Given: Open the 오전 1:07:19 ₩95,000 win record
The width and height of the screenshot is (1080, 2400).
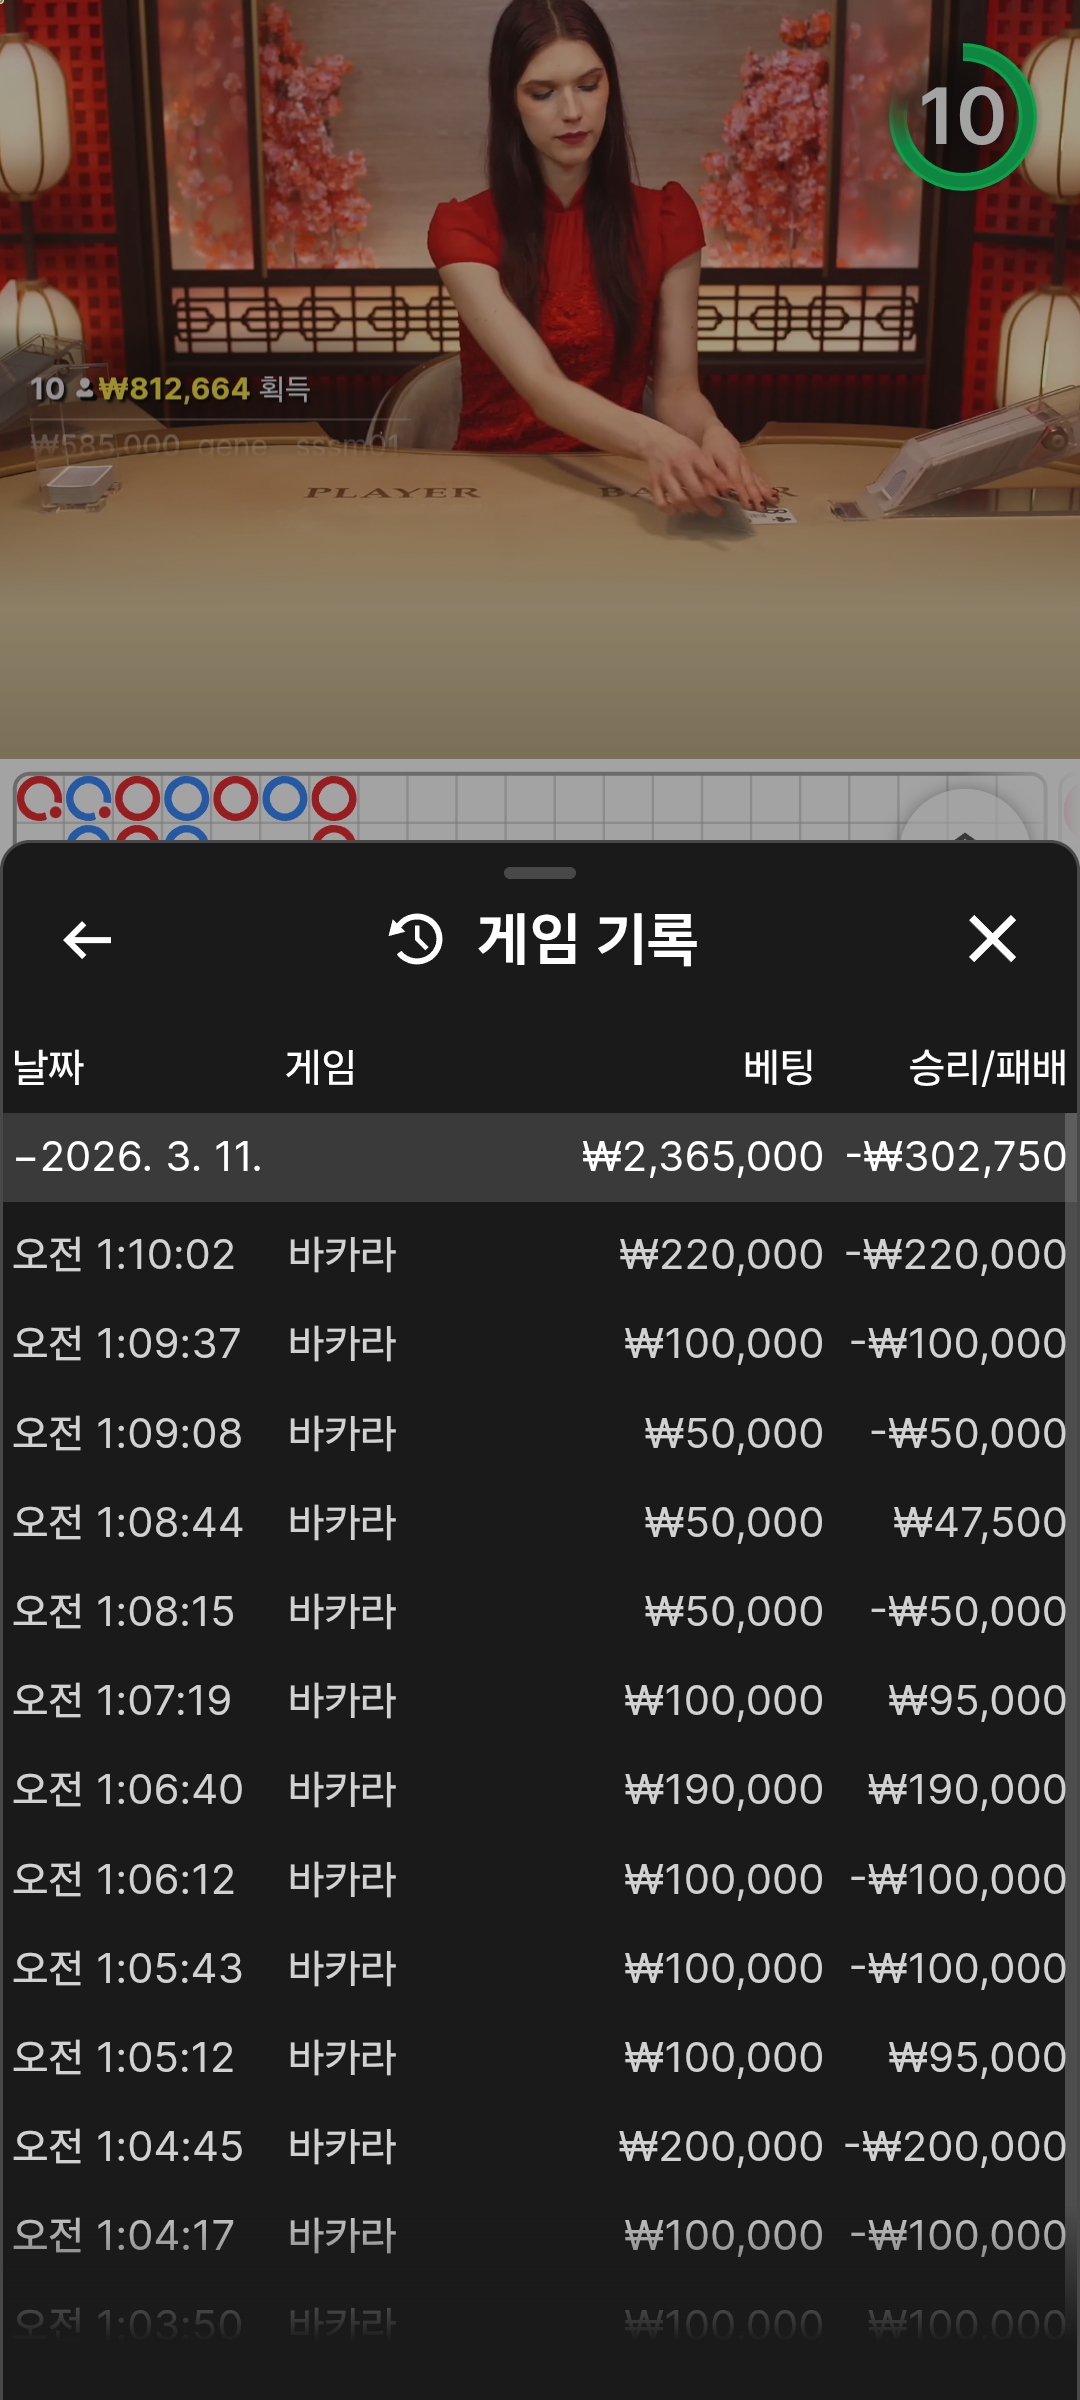Looking at the screenshot, I should click(540, 1701).
